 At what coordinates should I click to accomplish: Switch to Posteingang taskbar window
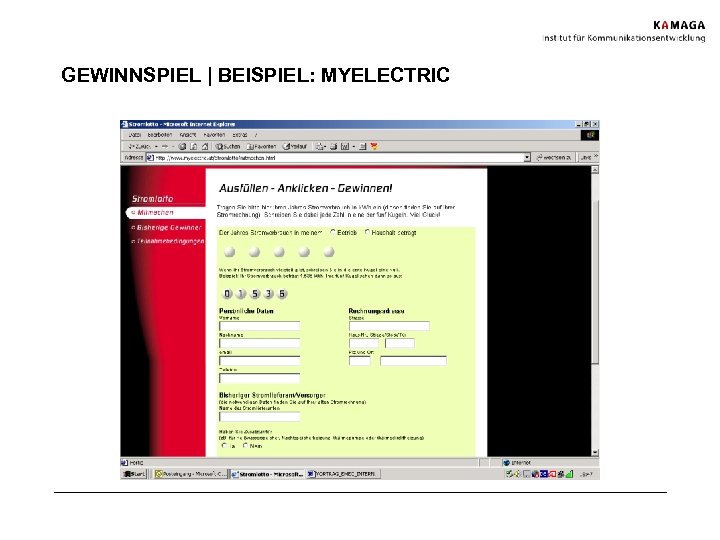coord(190,474)
